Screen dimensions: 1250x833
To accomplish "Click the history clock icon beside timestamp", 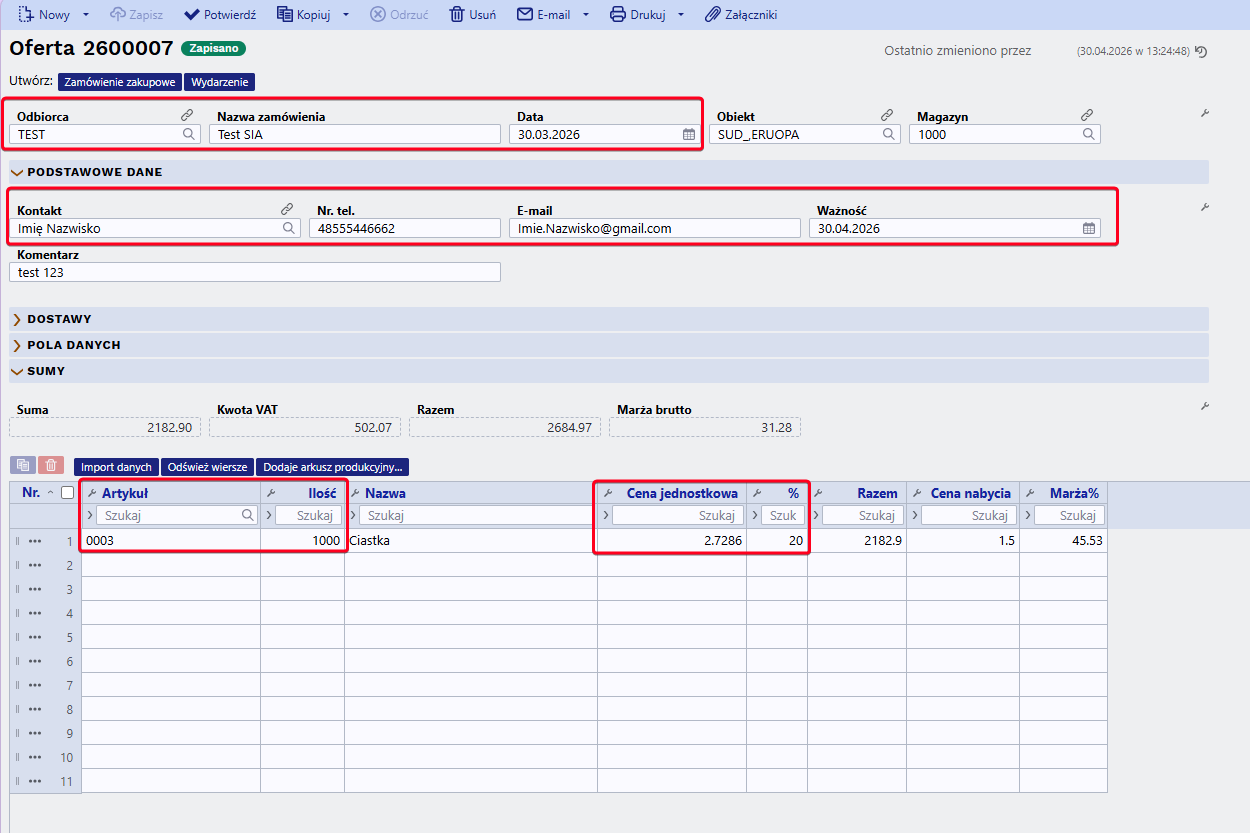I will (1201, 52).
